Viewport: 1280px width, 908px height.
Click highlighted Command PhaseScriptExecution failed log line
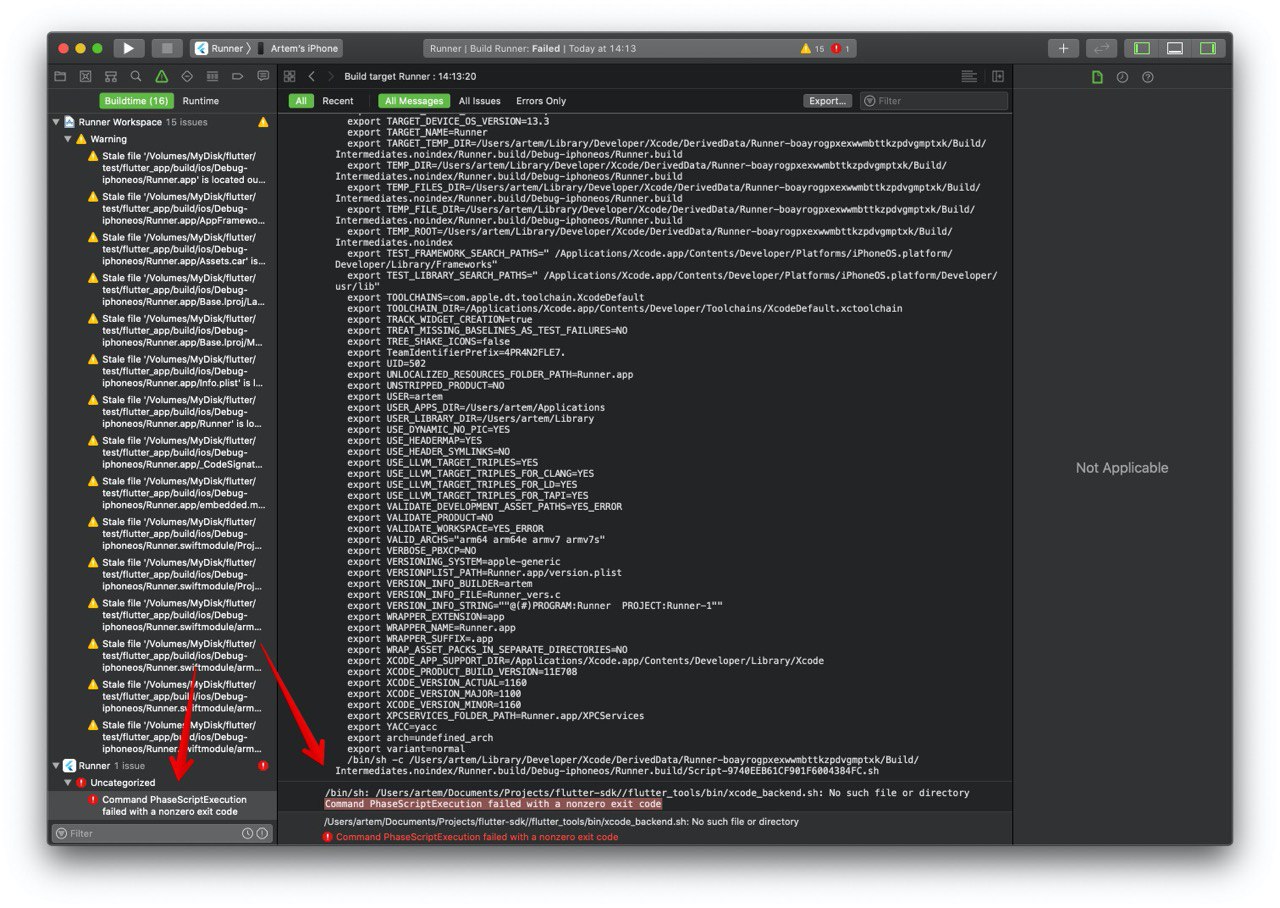[x=493, y=804]
